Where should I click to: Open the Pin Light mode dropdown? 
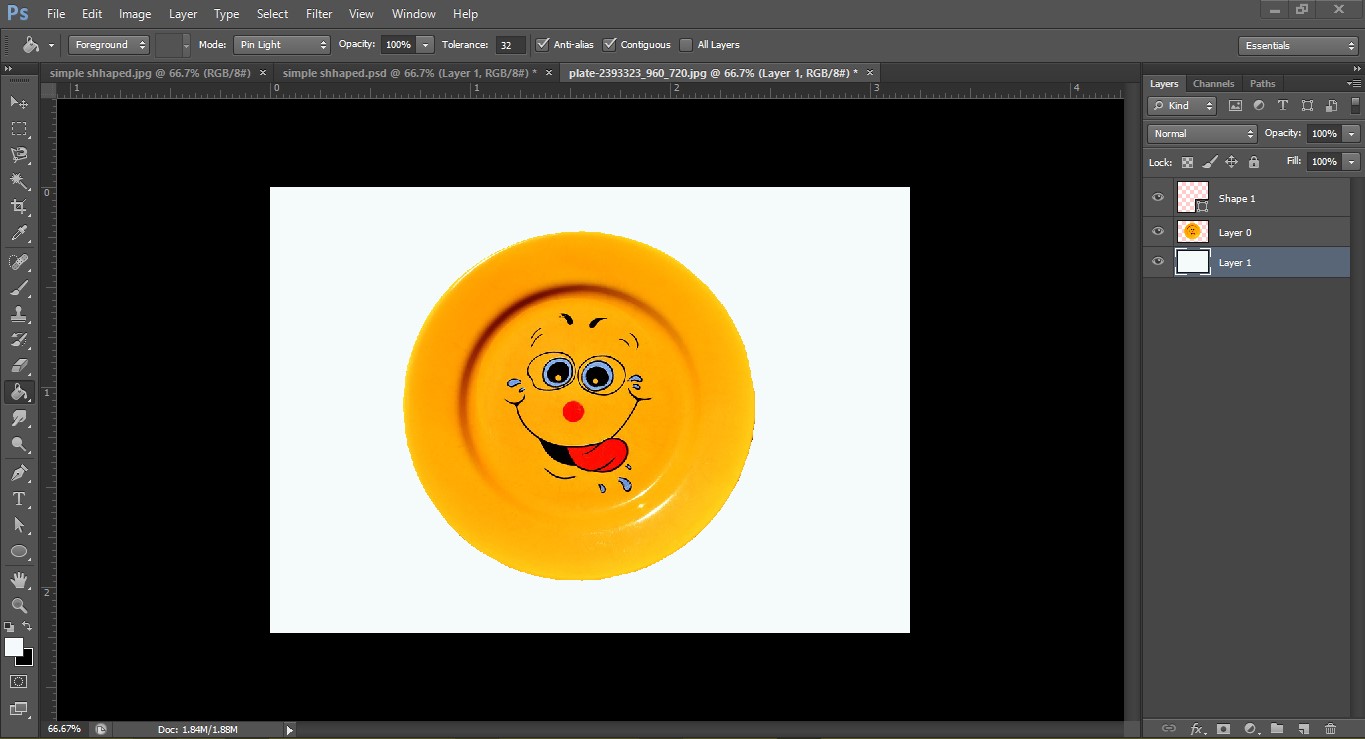click(x=281, y=45)
